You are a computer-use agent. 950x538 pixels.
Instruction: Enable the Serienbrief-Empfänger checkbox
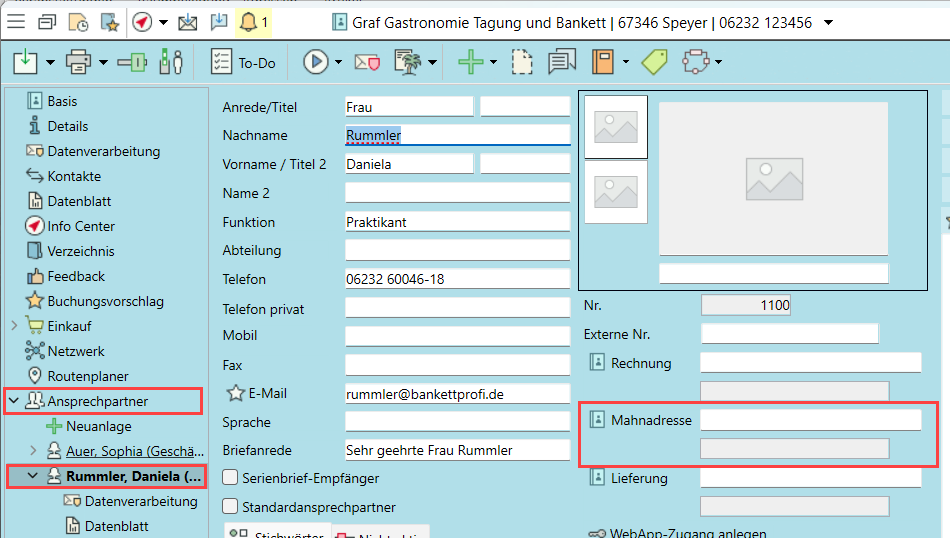[231, 478]
